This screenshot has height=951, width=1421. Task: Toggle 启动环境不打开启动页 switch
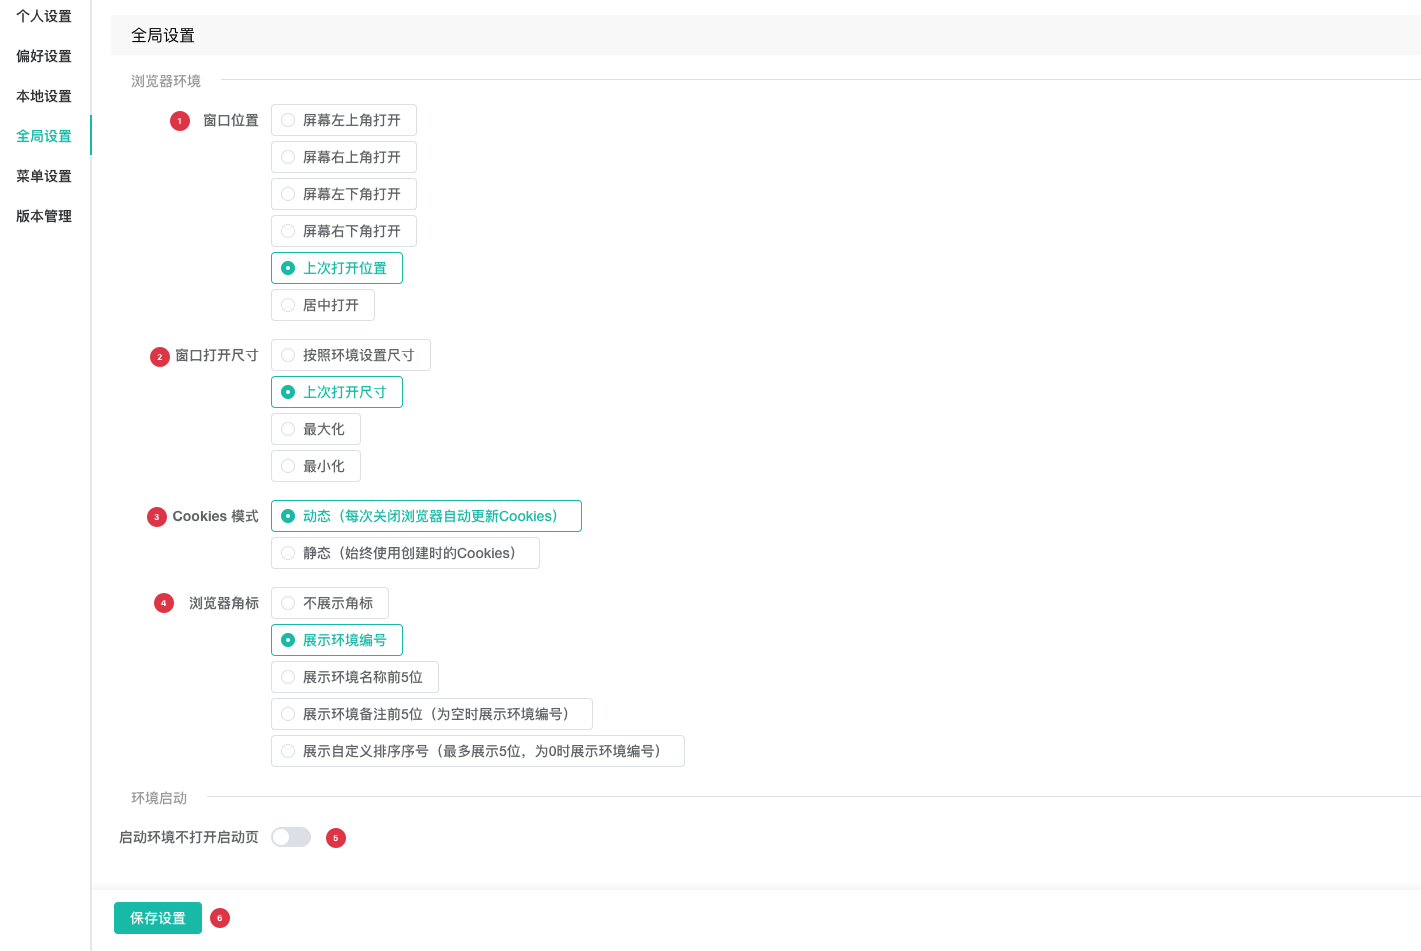tap(291, 837)
